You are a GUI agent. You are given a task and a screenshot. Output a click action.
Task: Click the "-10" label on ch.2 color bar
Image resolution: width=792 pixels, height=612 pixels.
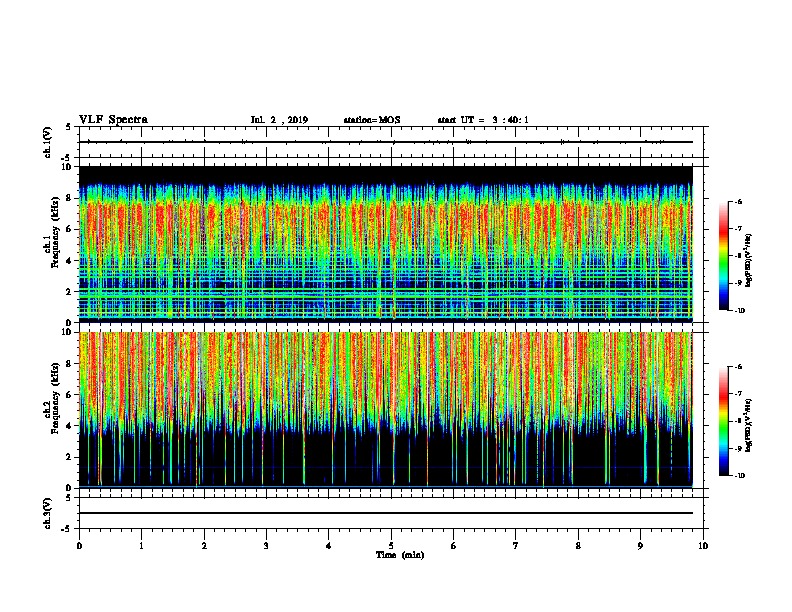739,476
